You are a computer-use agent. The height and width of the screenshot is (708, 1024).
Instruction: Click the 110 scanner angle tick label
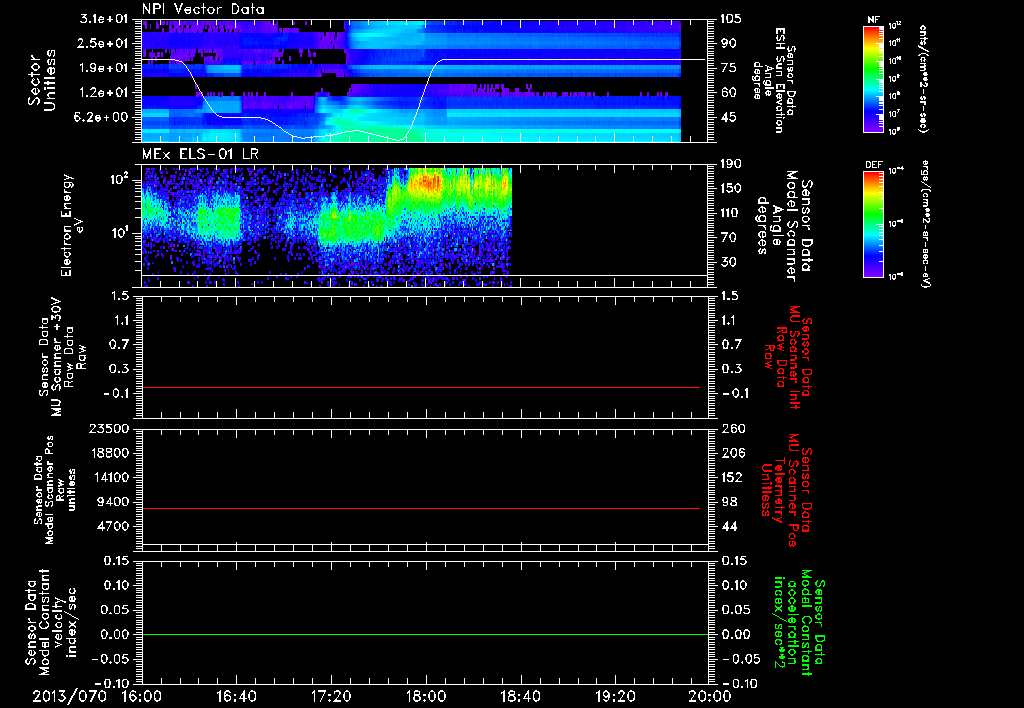(730, 213)
